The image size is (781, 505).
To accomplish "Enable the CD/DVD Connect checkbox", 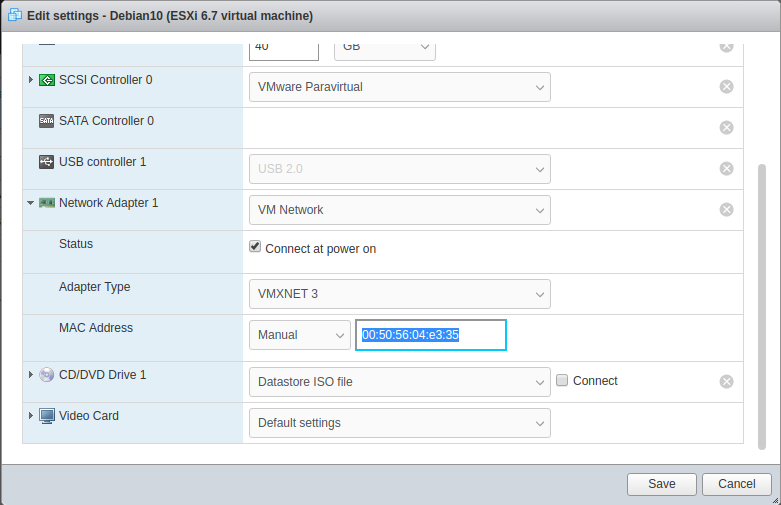I will click(562, 380).
